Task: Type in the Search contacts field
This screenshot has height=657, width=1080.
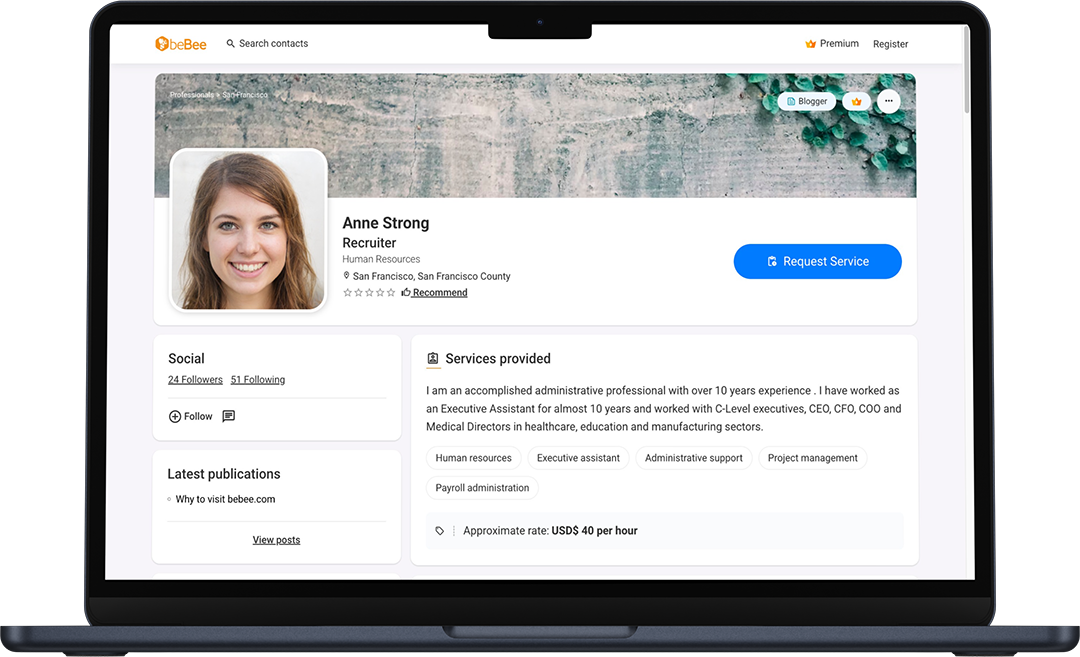Action: tap(273, 44)
